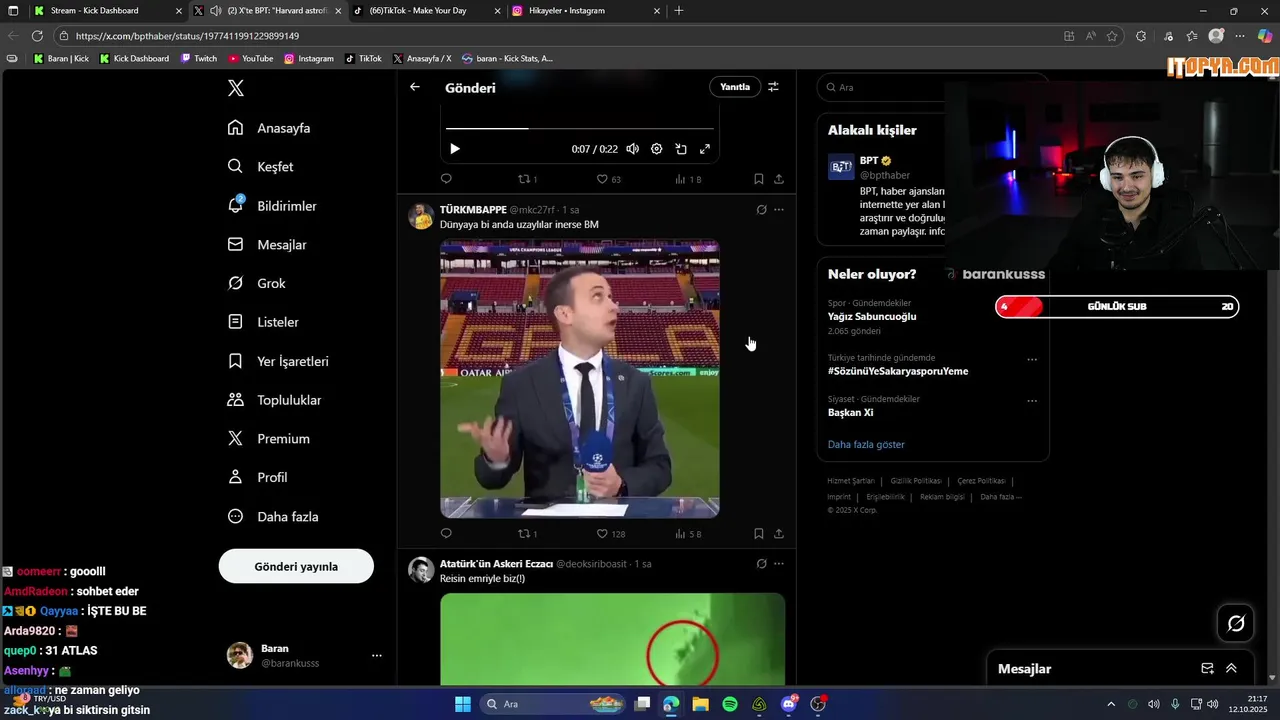
Task: Reply to the top video post
Action: [x=446, y=179]
